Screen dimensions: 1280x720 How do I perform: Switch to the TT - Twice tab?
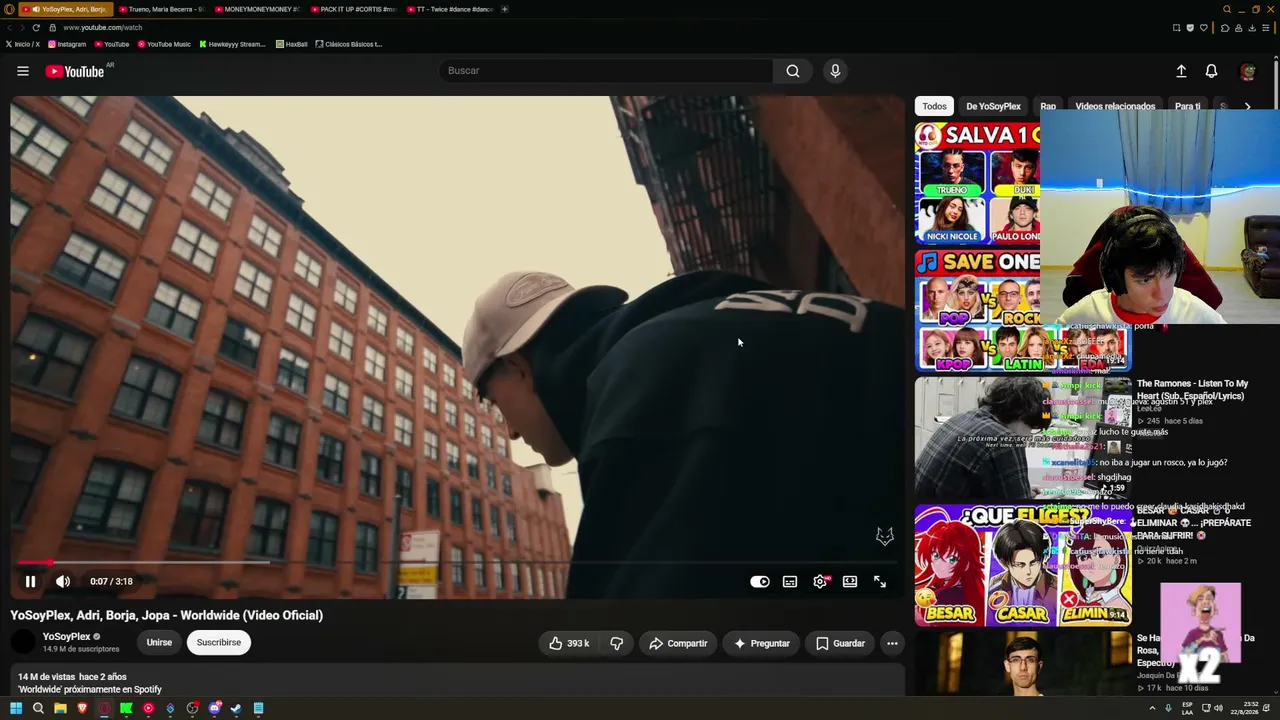pyautogui.click(x=449, y=9)
